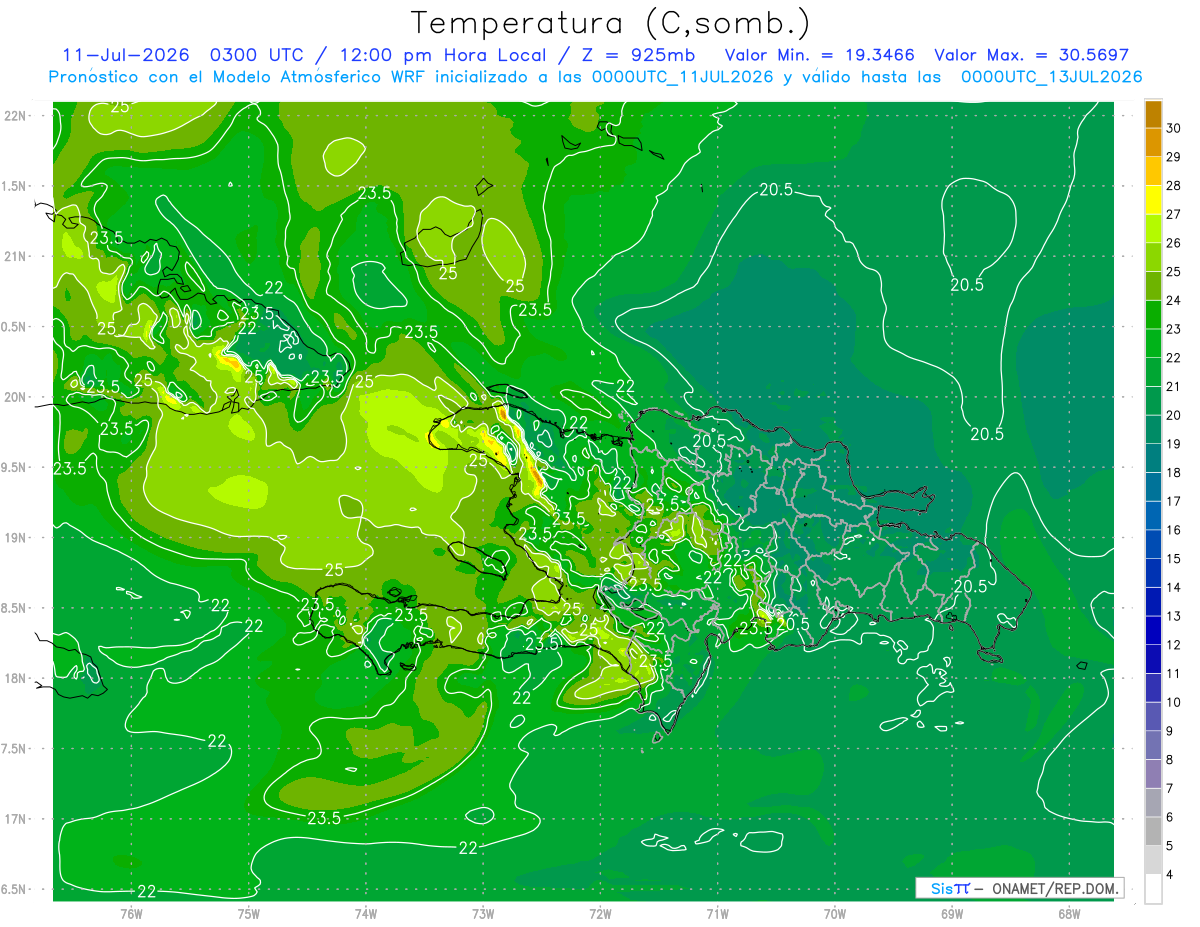Click the '68W' longitude axis label

point(1069,914)
